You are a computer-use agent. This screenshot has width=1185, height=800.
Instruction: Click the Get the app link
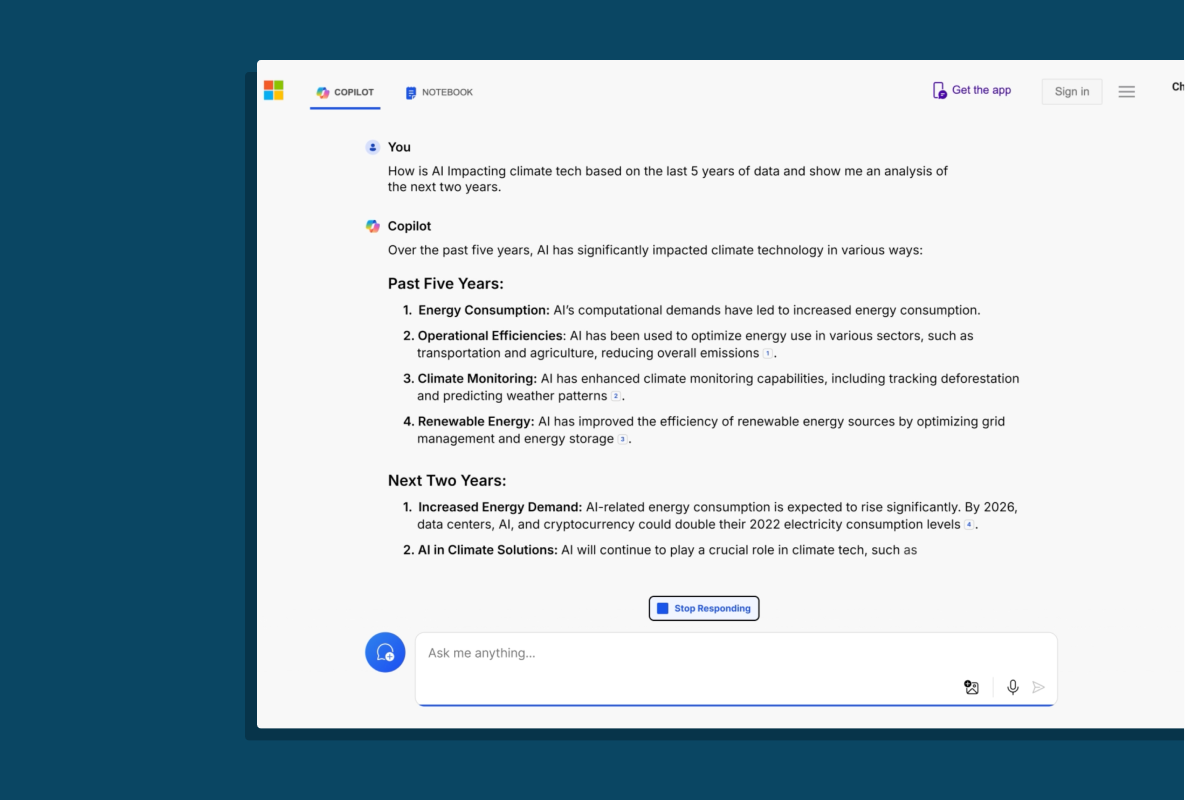(x=980, y=90)
